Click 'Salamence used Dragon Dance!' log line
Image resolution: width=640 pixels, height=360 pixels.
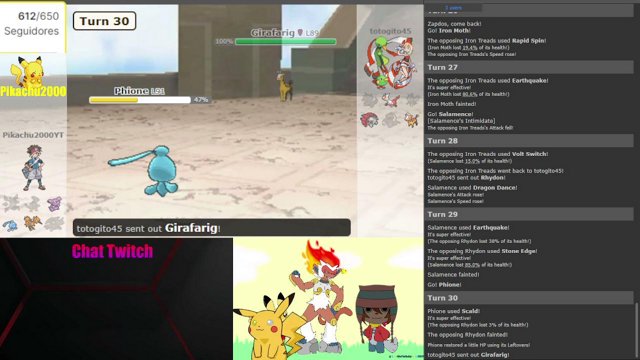tap(472, 188)
